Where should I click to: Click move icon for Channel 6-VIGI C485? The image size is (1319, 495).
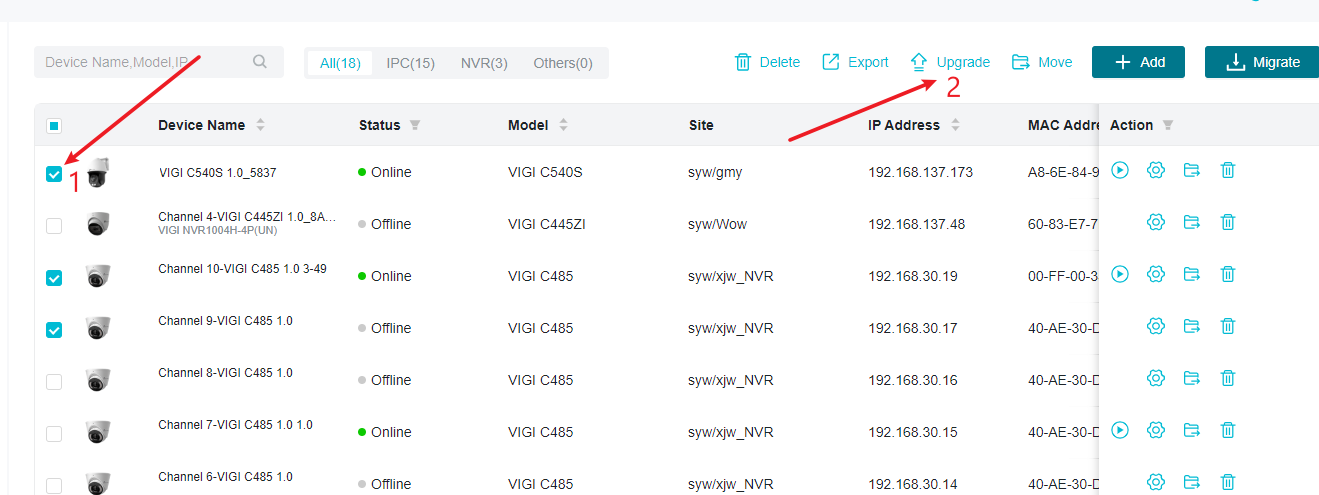(1192, 482)
